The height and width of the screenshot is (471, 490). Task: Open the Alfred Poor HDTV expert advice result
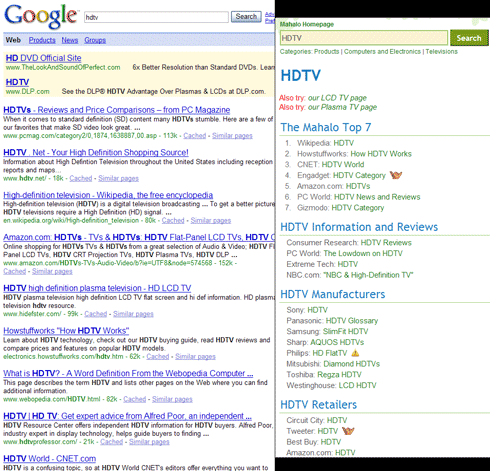click(127, 416)
